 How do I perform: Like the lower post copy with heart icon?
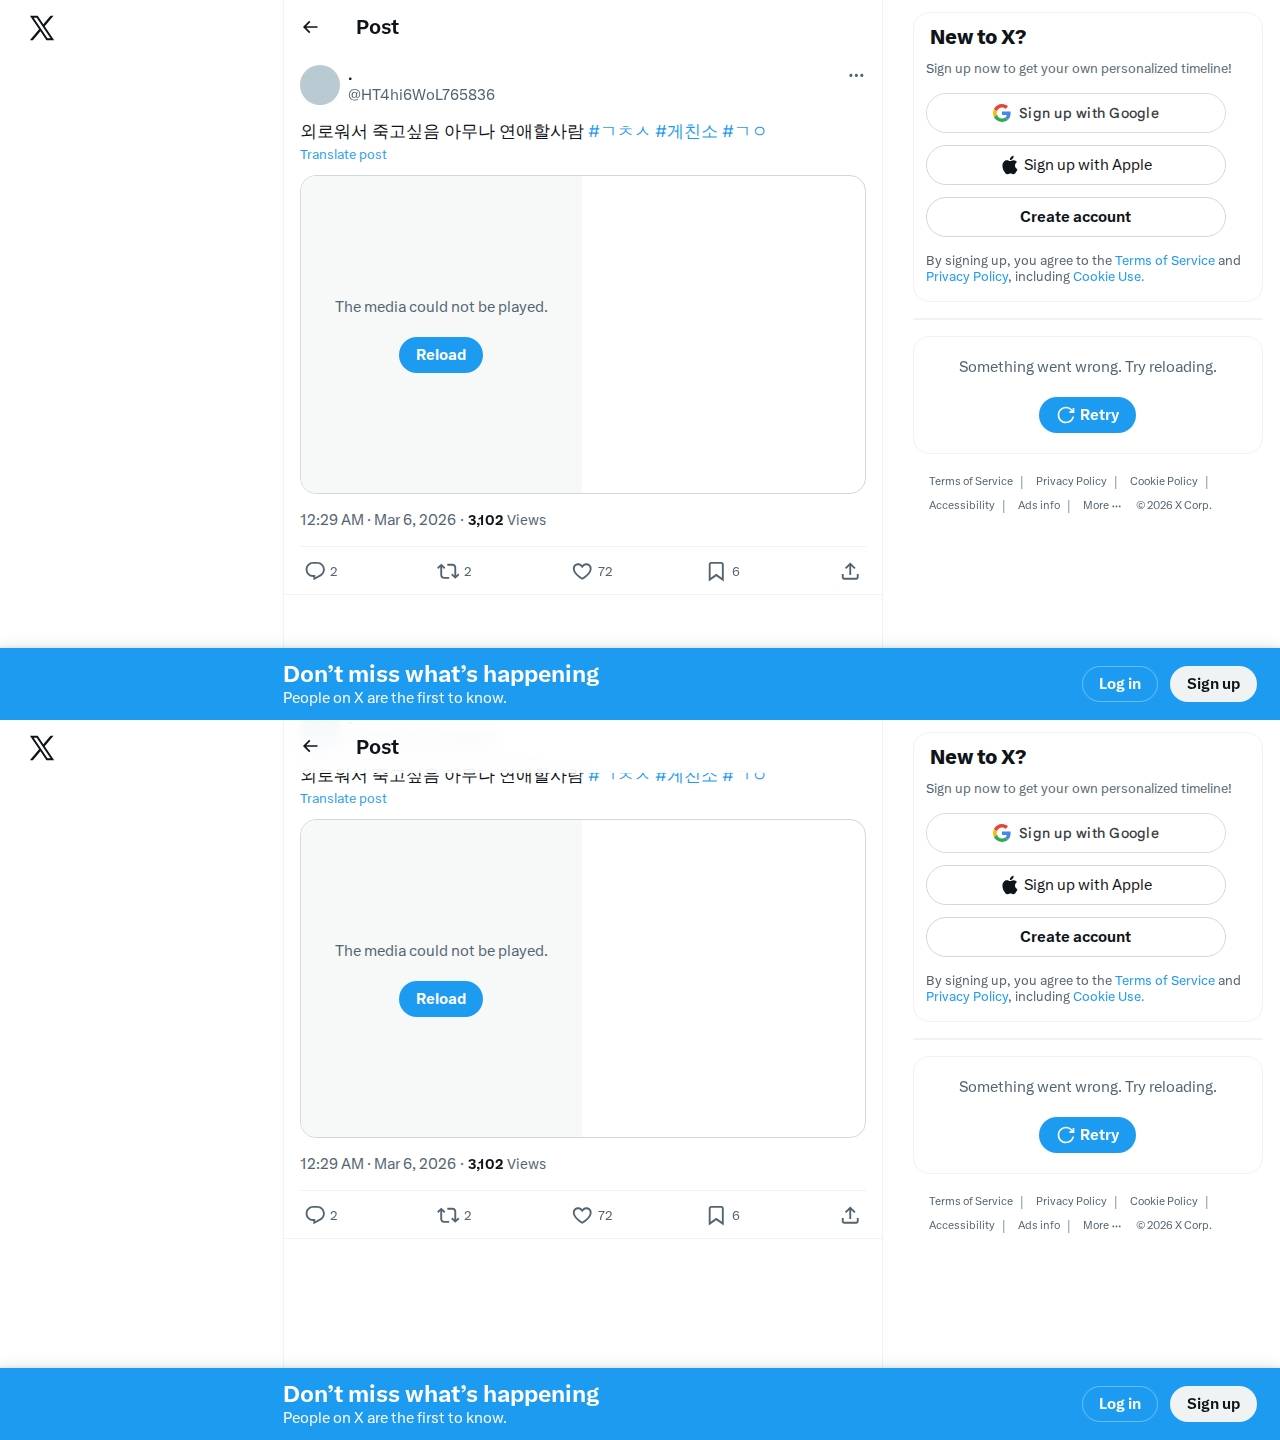(x=582, y=1215)
